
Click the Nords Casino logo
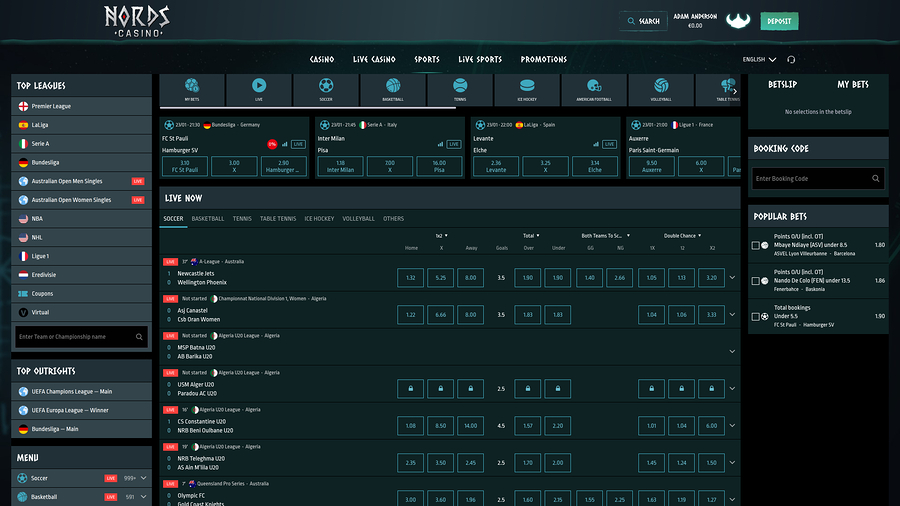(137, 21)
